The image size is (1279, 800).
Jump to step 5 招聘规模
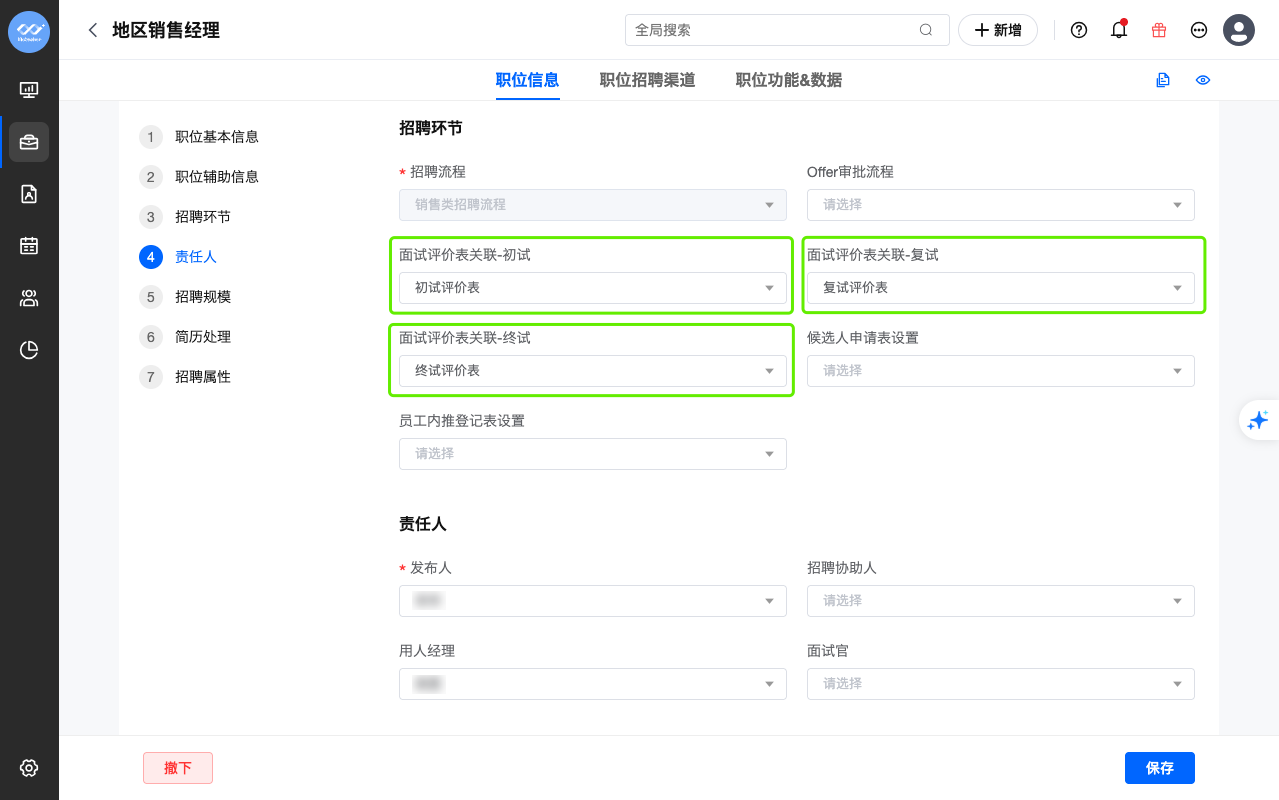point(202,297)
